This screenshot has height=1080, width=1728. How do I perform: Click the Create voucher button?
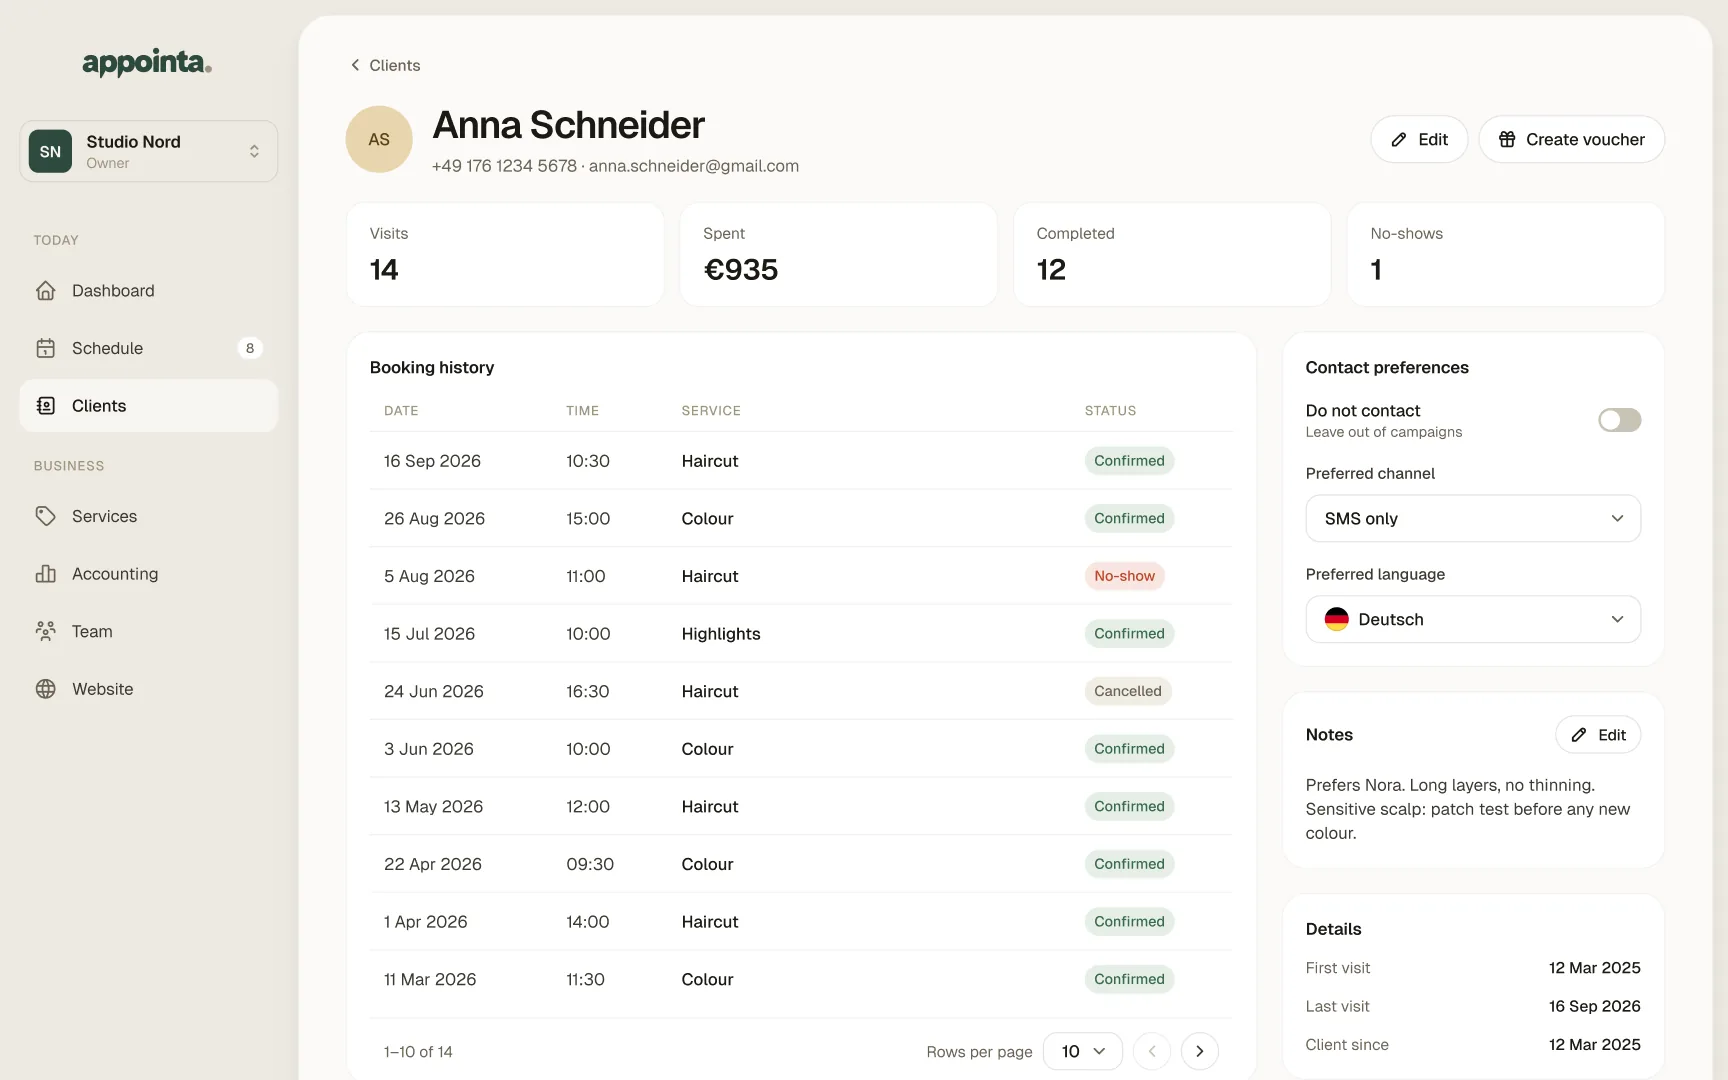[x=1572, y=139]
